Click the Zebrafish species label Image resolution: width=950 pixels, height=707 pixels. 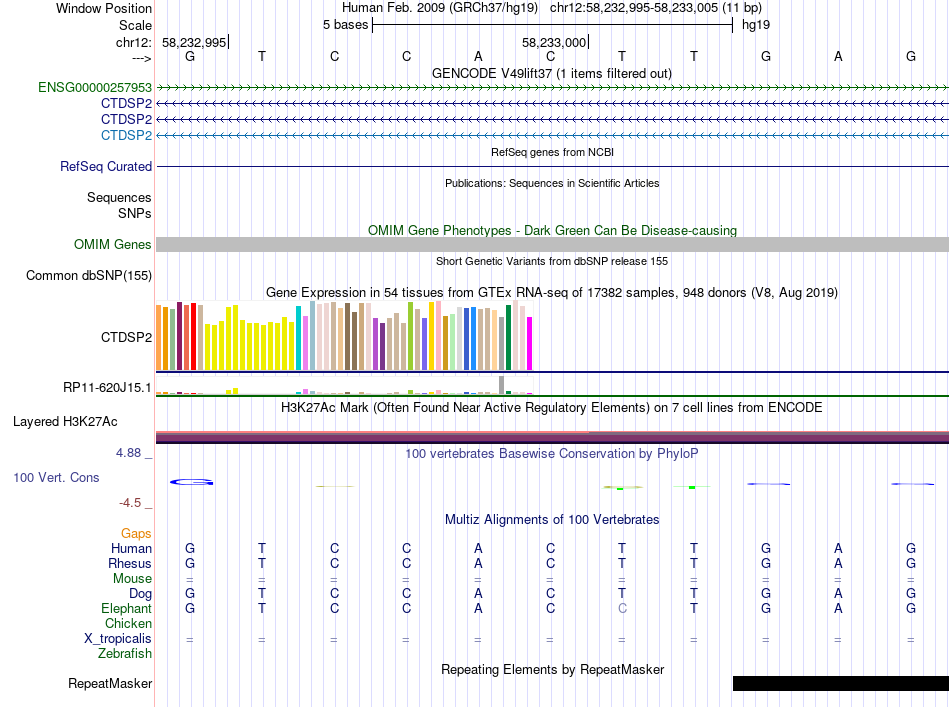[x=125, y=654]
